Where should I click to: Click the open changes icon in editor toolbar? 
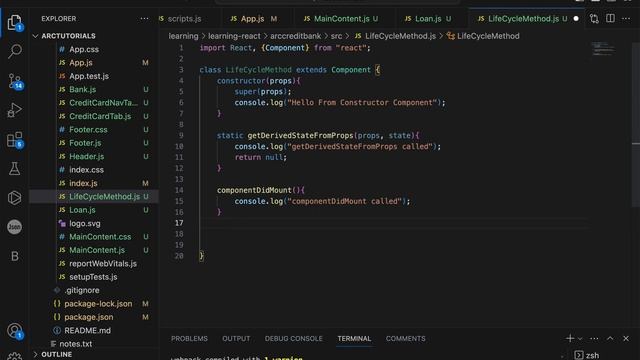coord(594,19)
